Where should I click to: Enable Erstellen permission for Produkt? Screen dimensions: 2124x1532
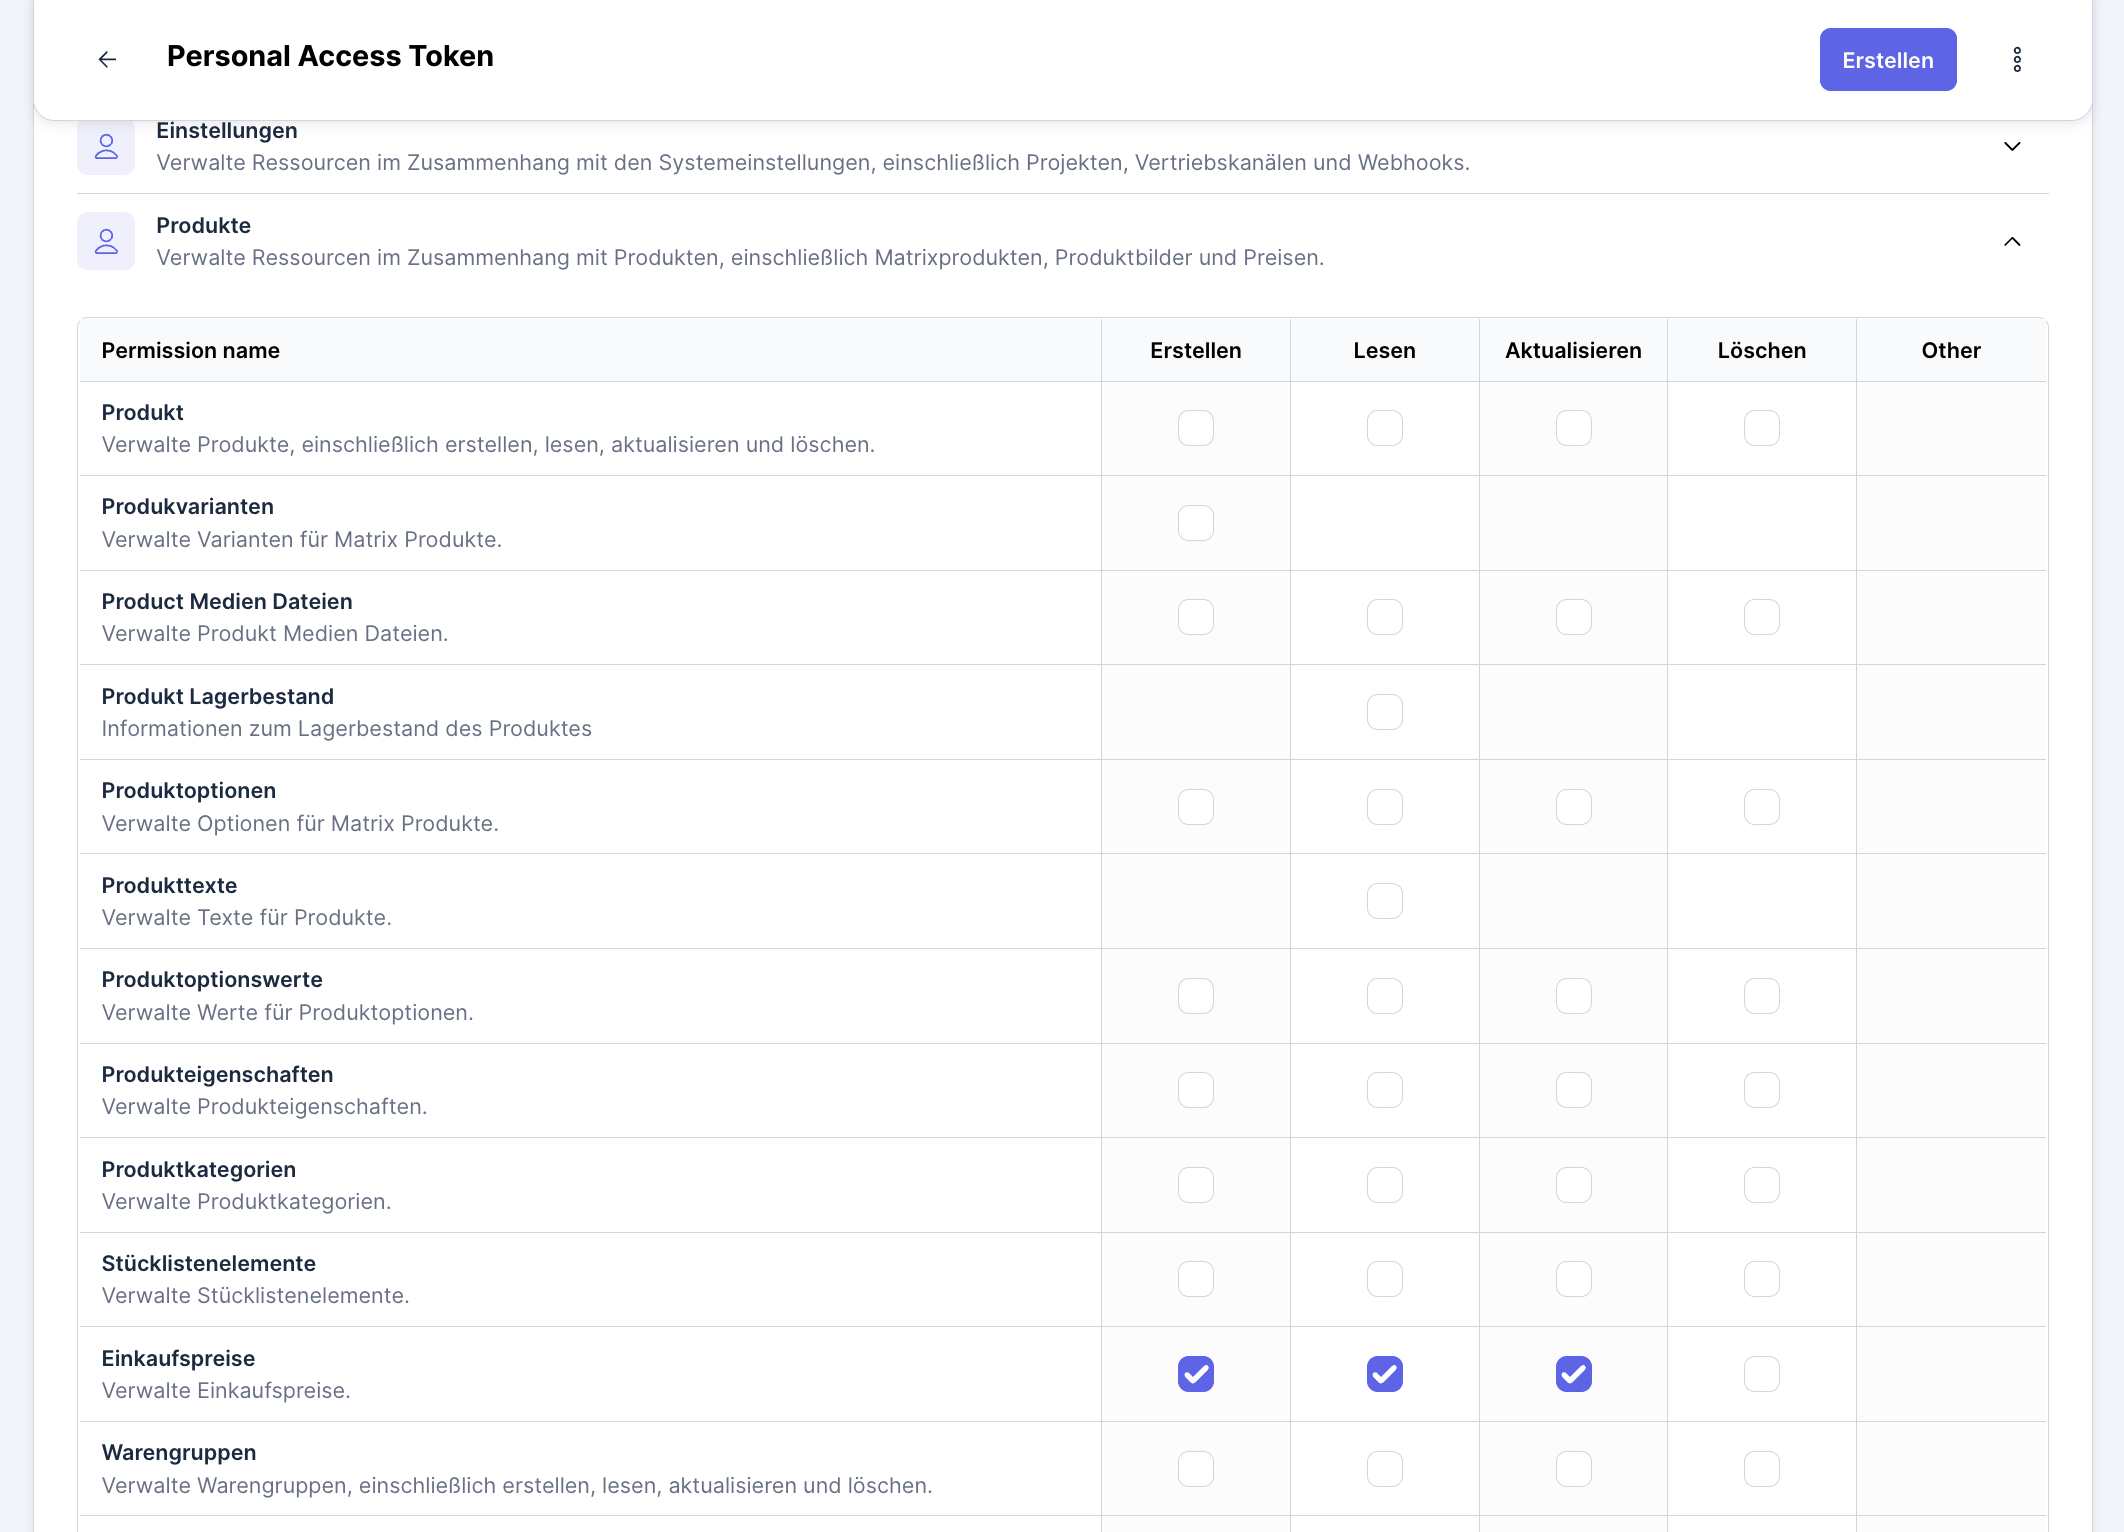pos(1195,428)
